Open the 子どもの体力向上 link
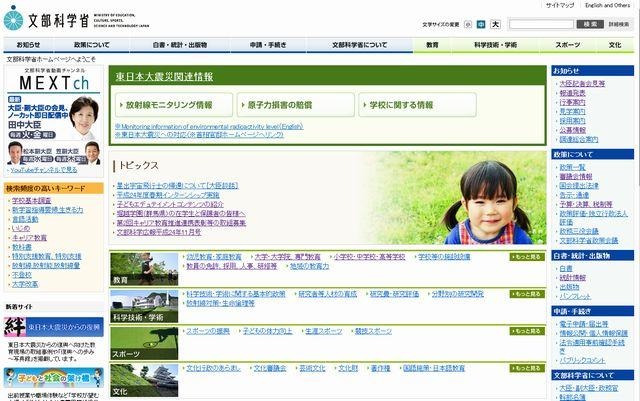The image size is (640, 401). [x=267, y=331]
